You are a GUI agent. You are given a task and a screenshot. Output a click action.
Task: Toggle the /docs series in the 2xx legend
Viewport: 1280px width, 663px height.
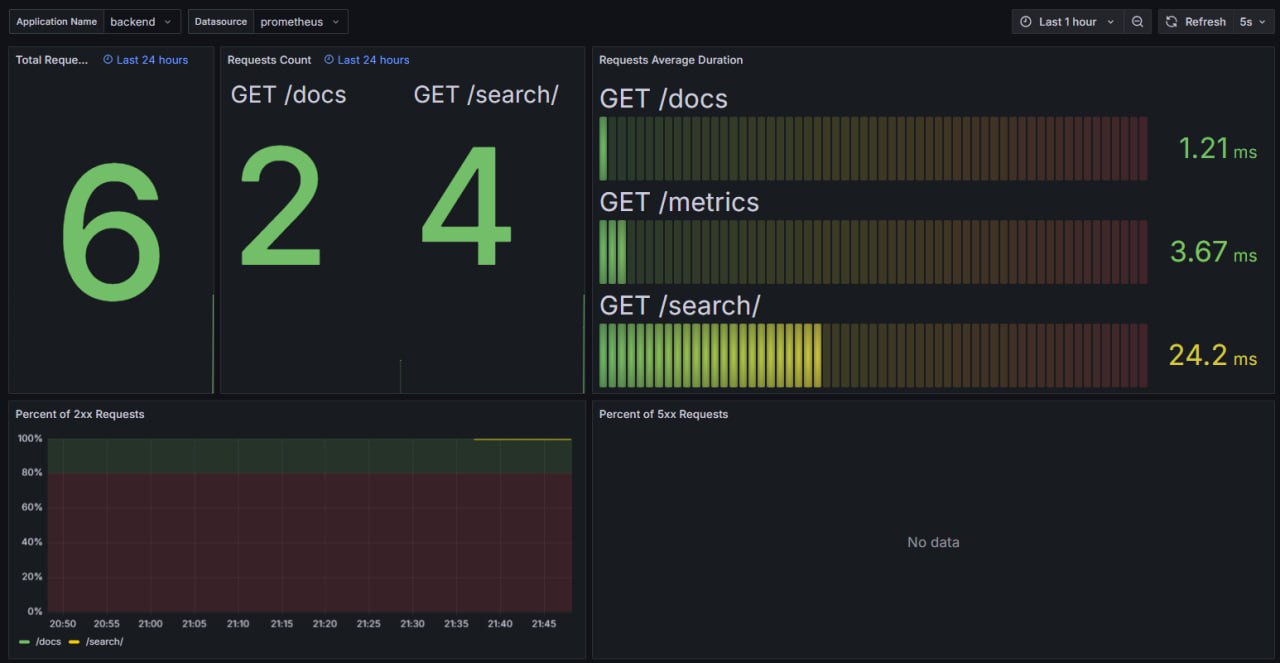click(x=47, y=641)
